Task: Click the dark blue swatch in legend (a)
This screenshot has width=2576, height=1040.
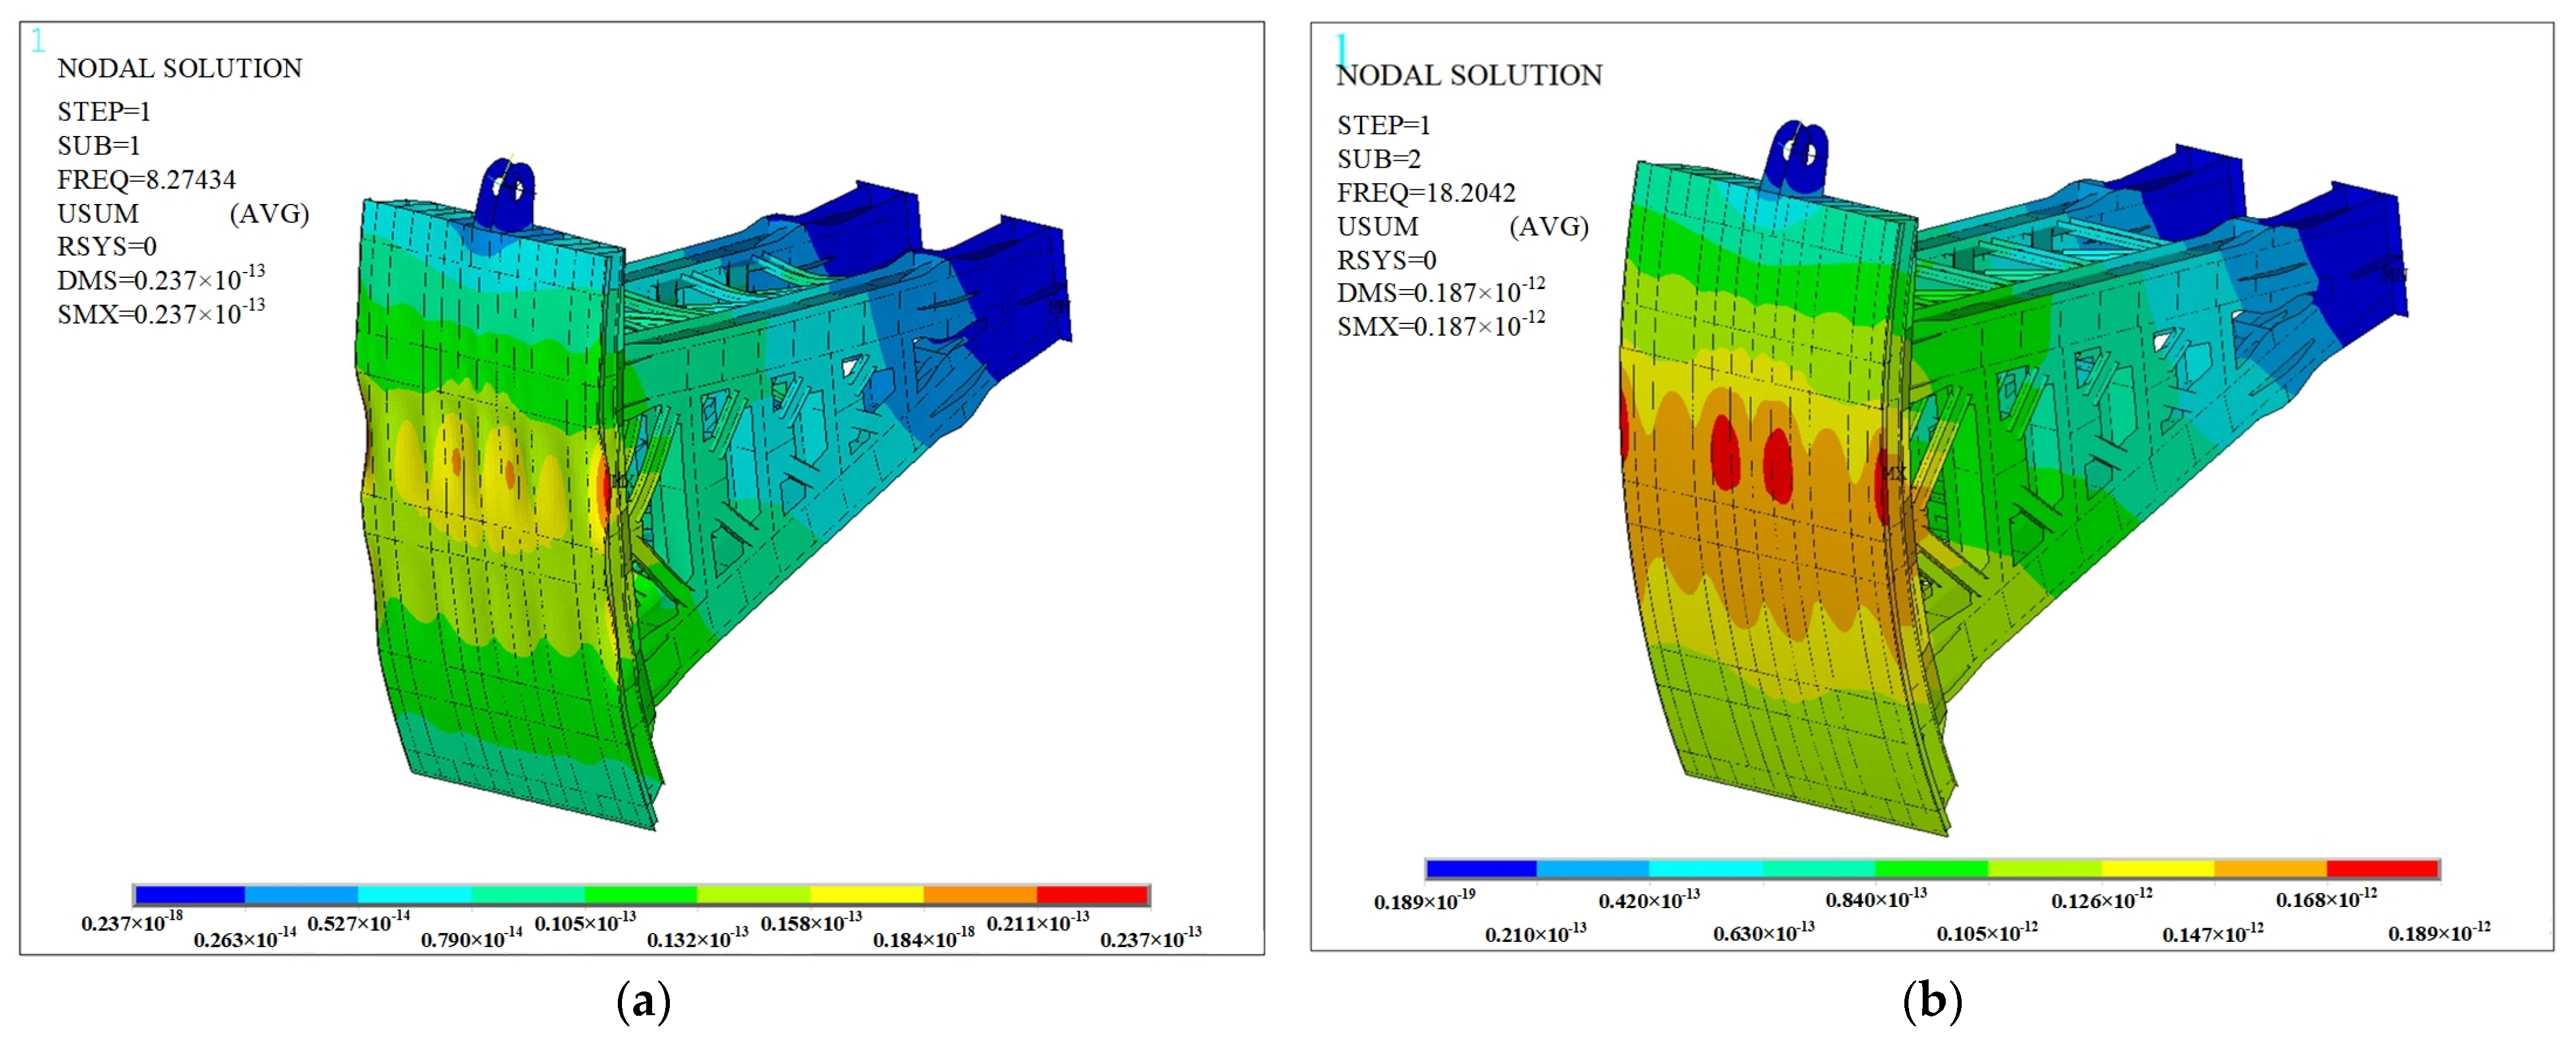Action: point(189,894)
